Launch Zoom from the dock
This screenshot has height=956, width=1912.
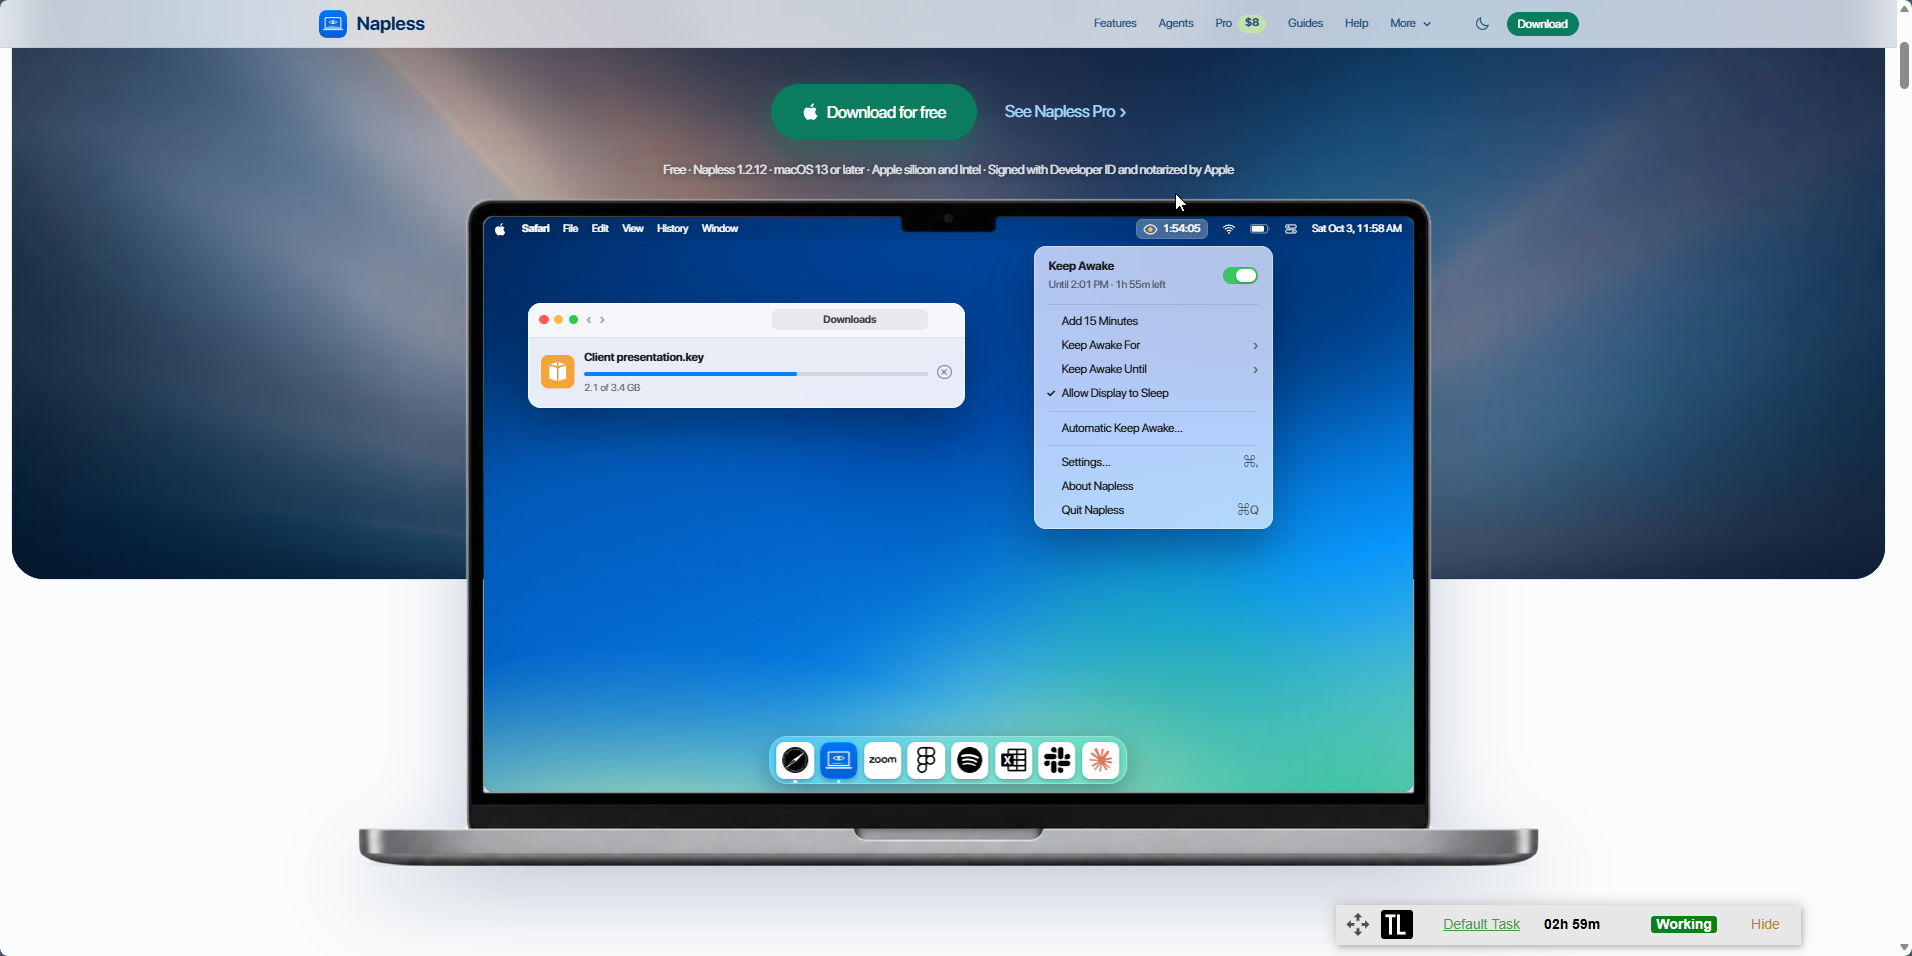pos(883,761)
